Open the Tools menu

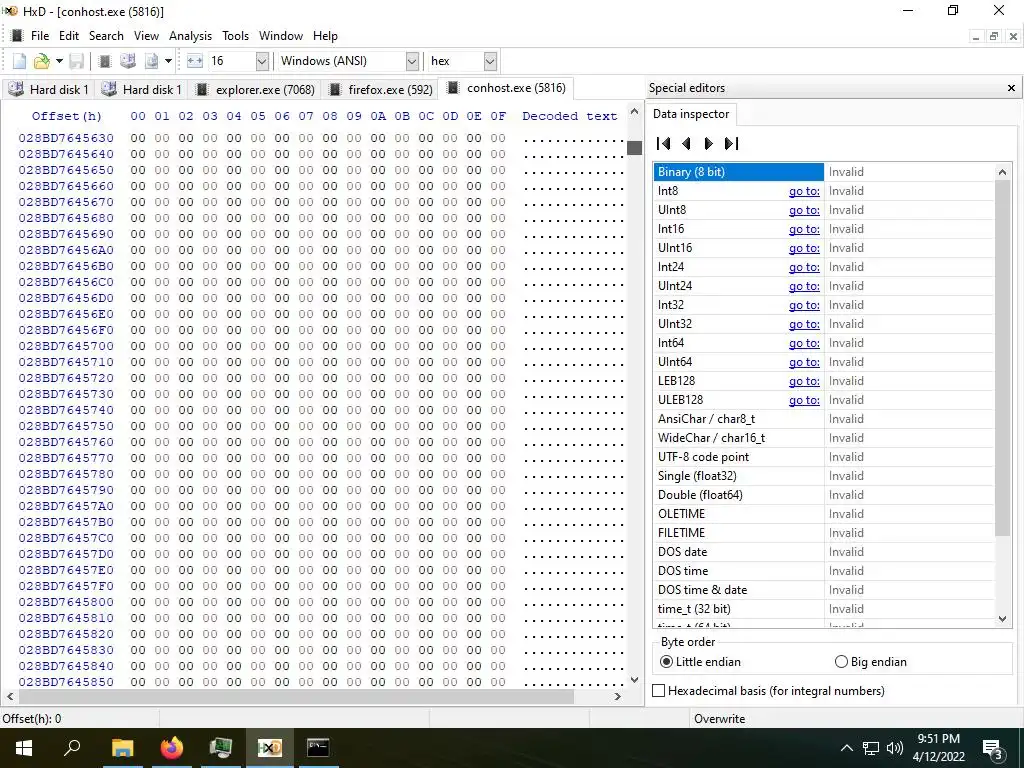point(235,36)
